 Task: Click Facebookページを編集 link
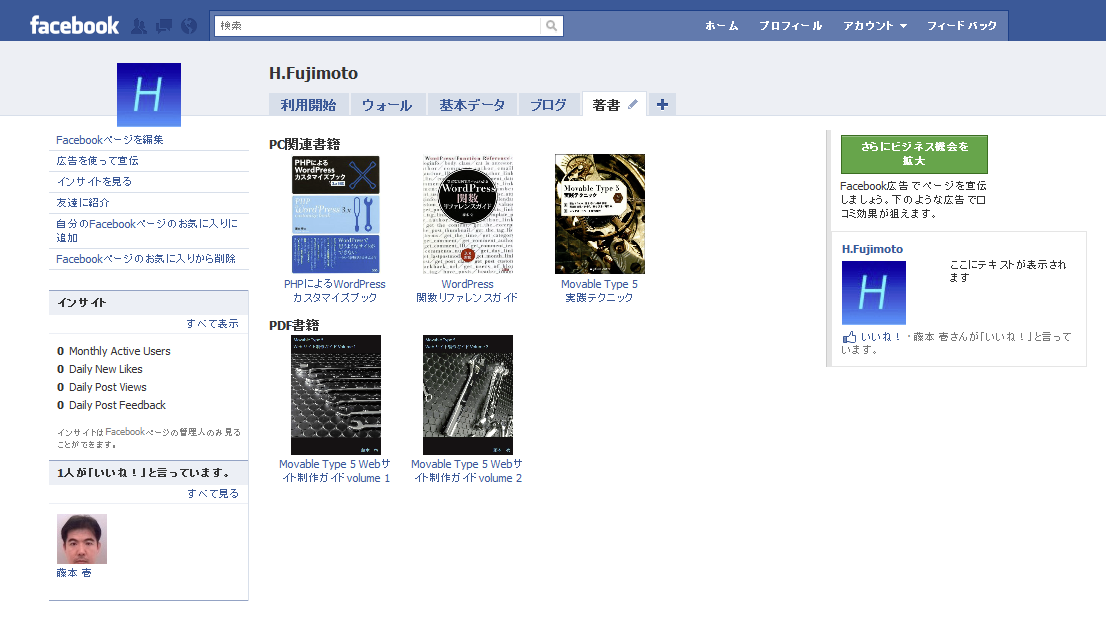pos(110,140)
